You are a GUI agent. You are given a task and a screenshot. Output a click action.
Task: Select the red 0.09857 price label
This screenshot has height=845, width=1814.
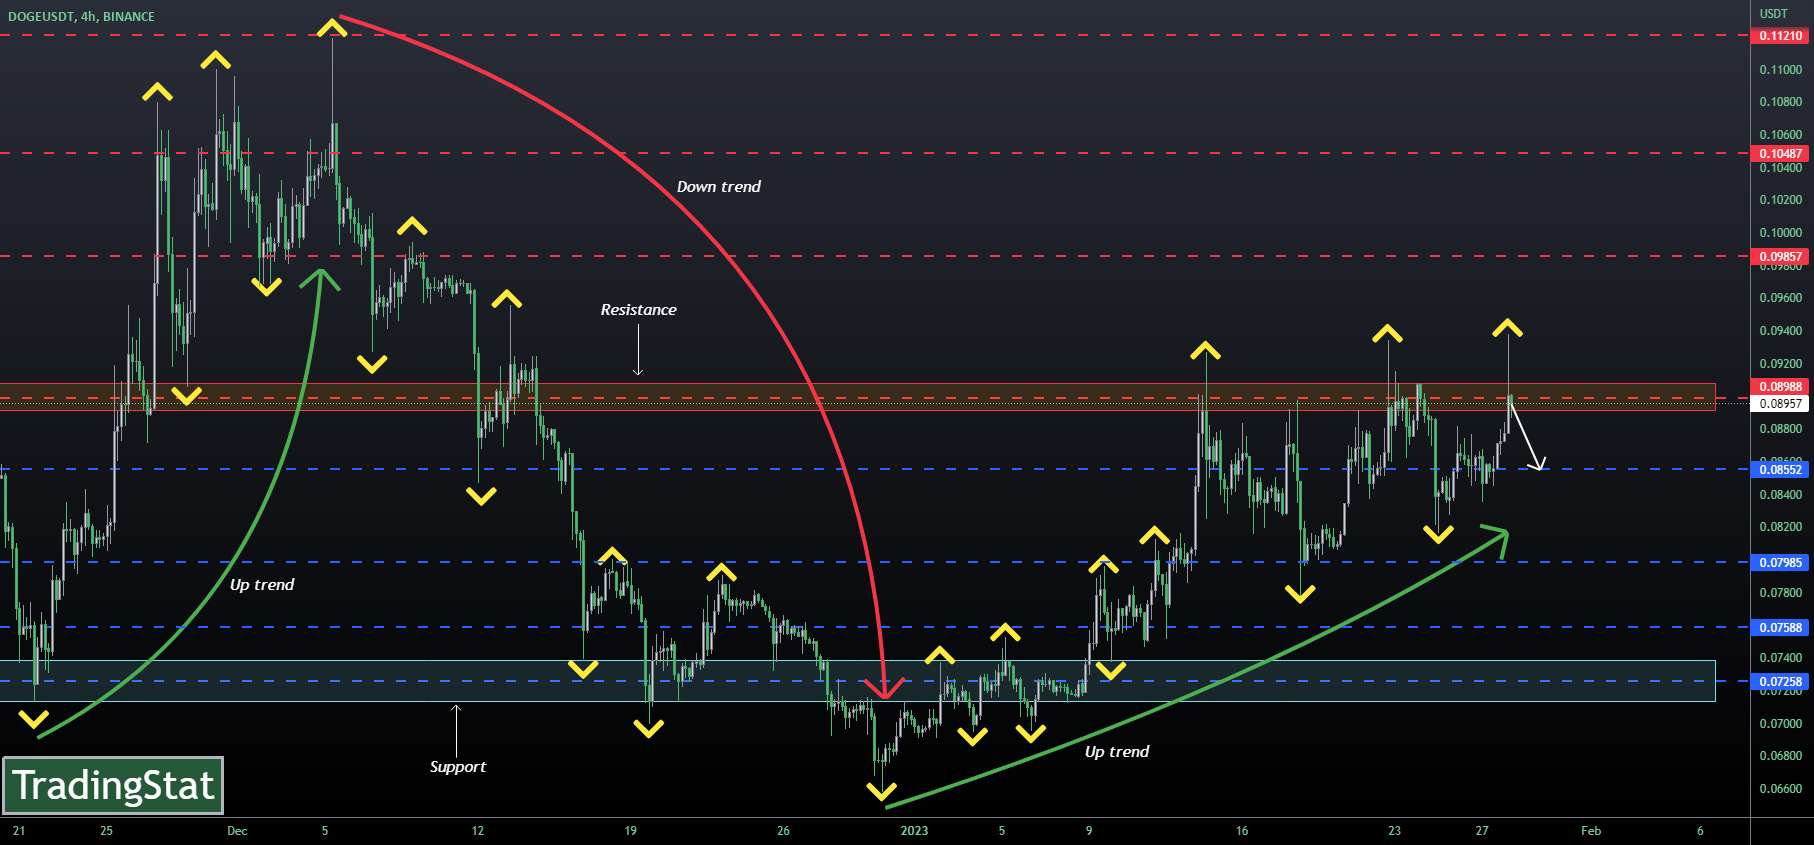pos(1780,257)
